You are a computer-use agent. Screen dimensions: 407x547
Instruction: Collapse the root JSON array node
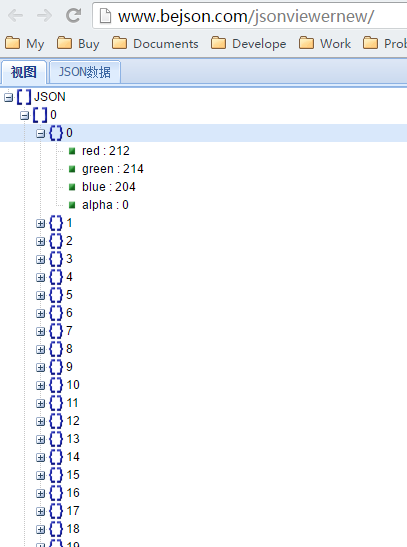click(x=8, y=97)
